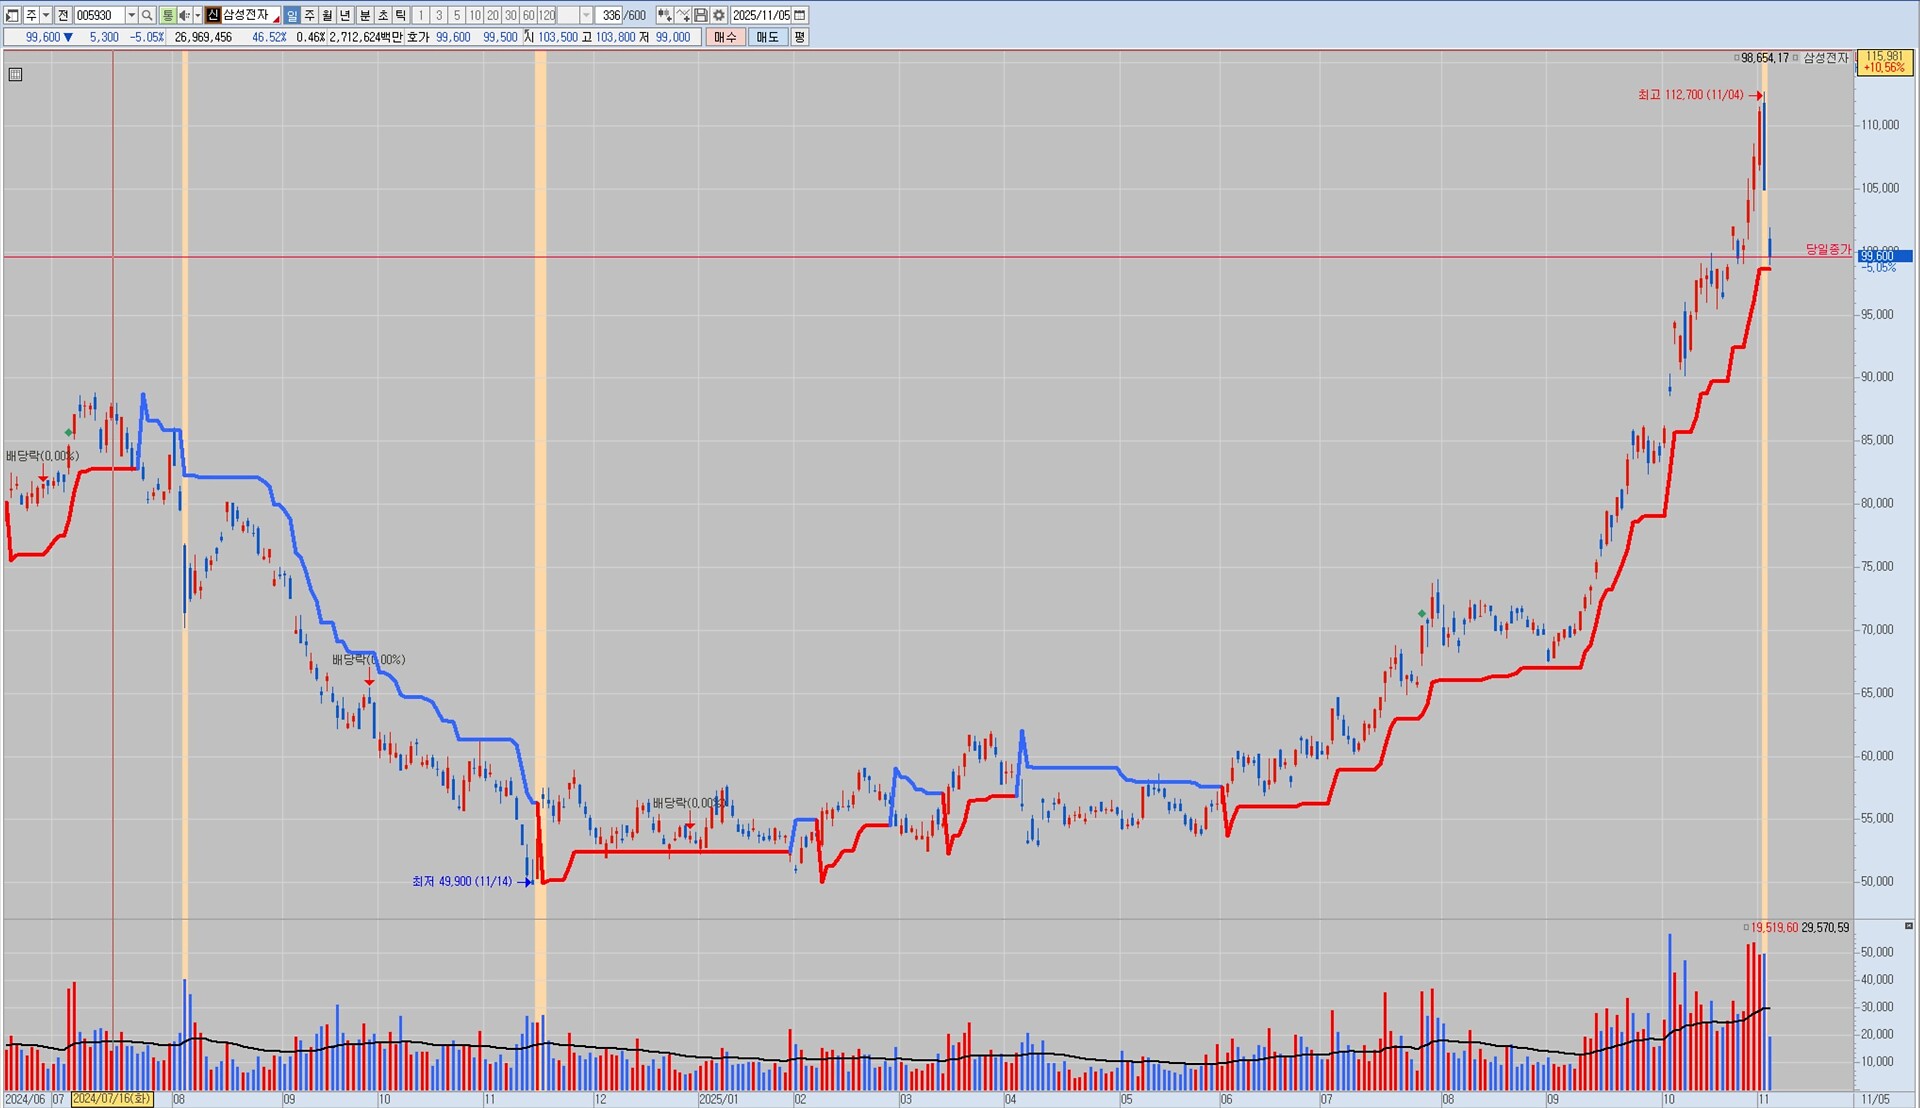Click the grid icon at chart top-left
The height and width of the screenshot is (1108, 1920).
(15, 74)
